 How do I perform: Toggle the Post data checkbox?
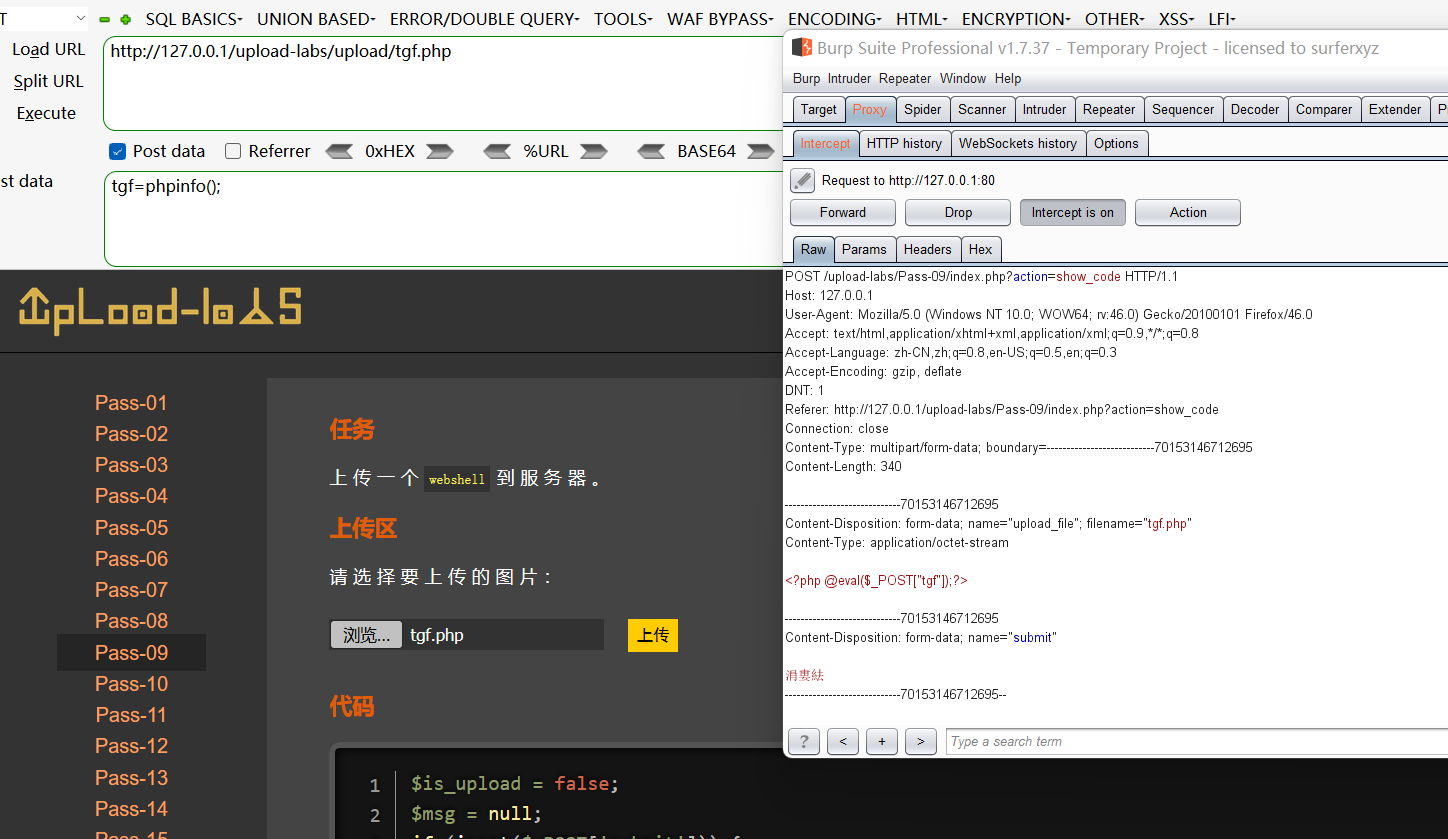coord(117,151)
